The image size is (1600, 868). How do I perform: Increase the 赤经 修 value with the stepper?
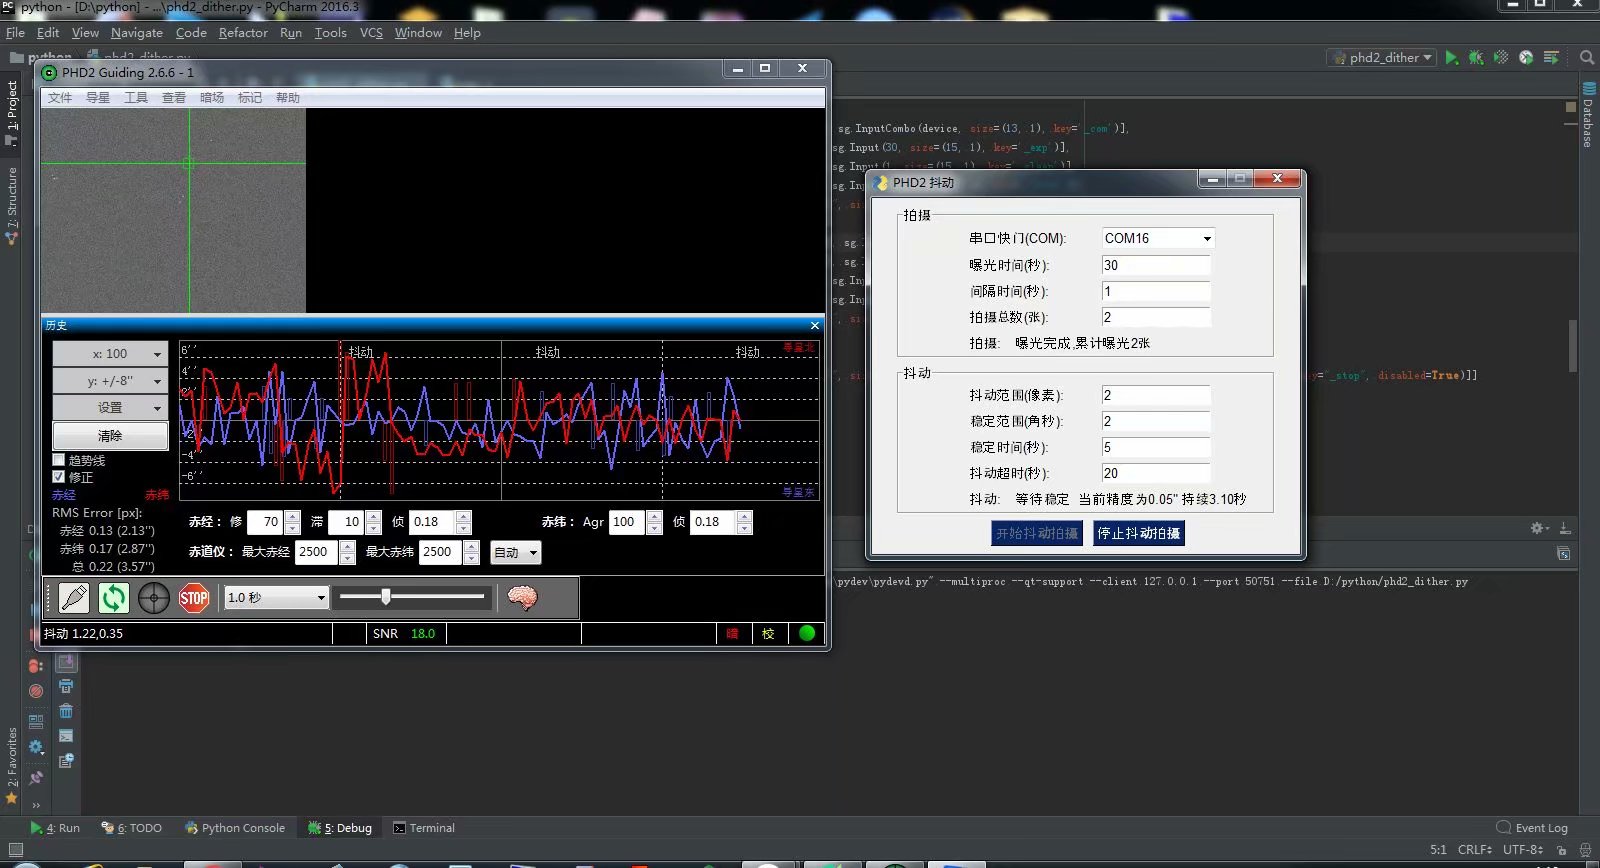[293, 516]
